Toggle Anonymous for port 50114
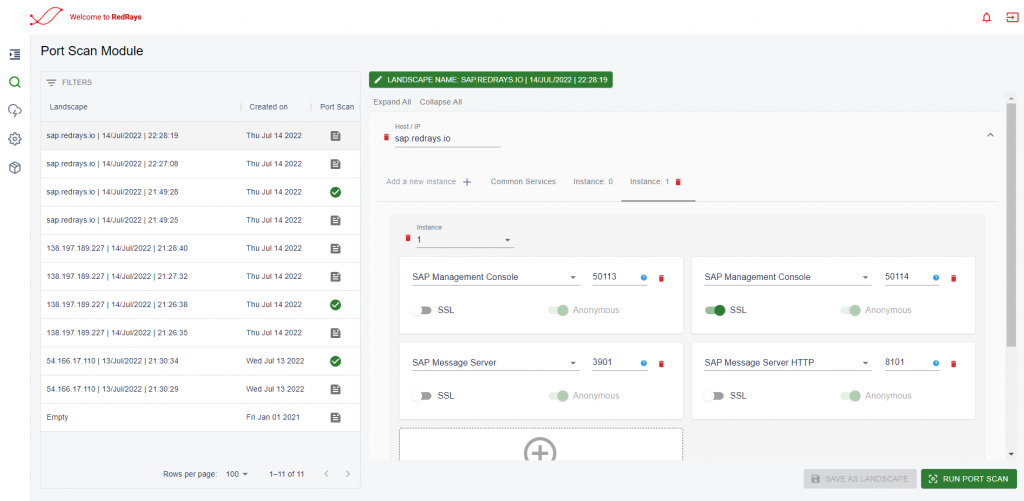The width and height of the screenshot is (1024, 501). pyautogui.click(x=851, y=310)
